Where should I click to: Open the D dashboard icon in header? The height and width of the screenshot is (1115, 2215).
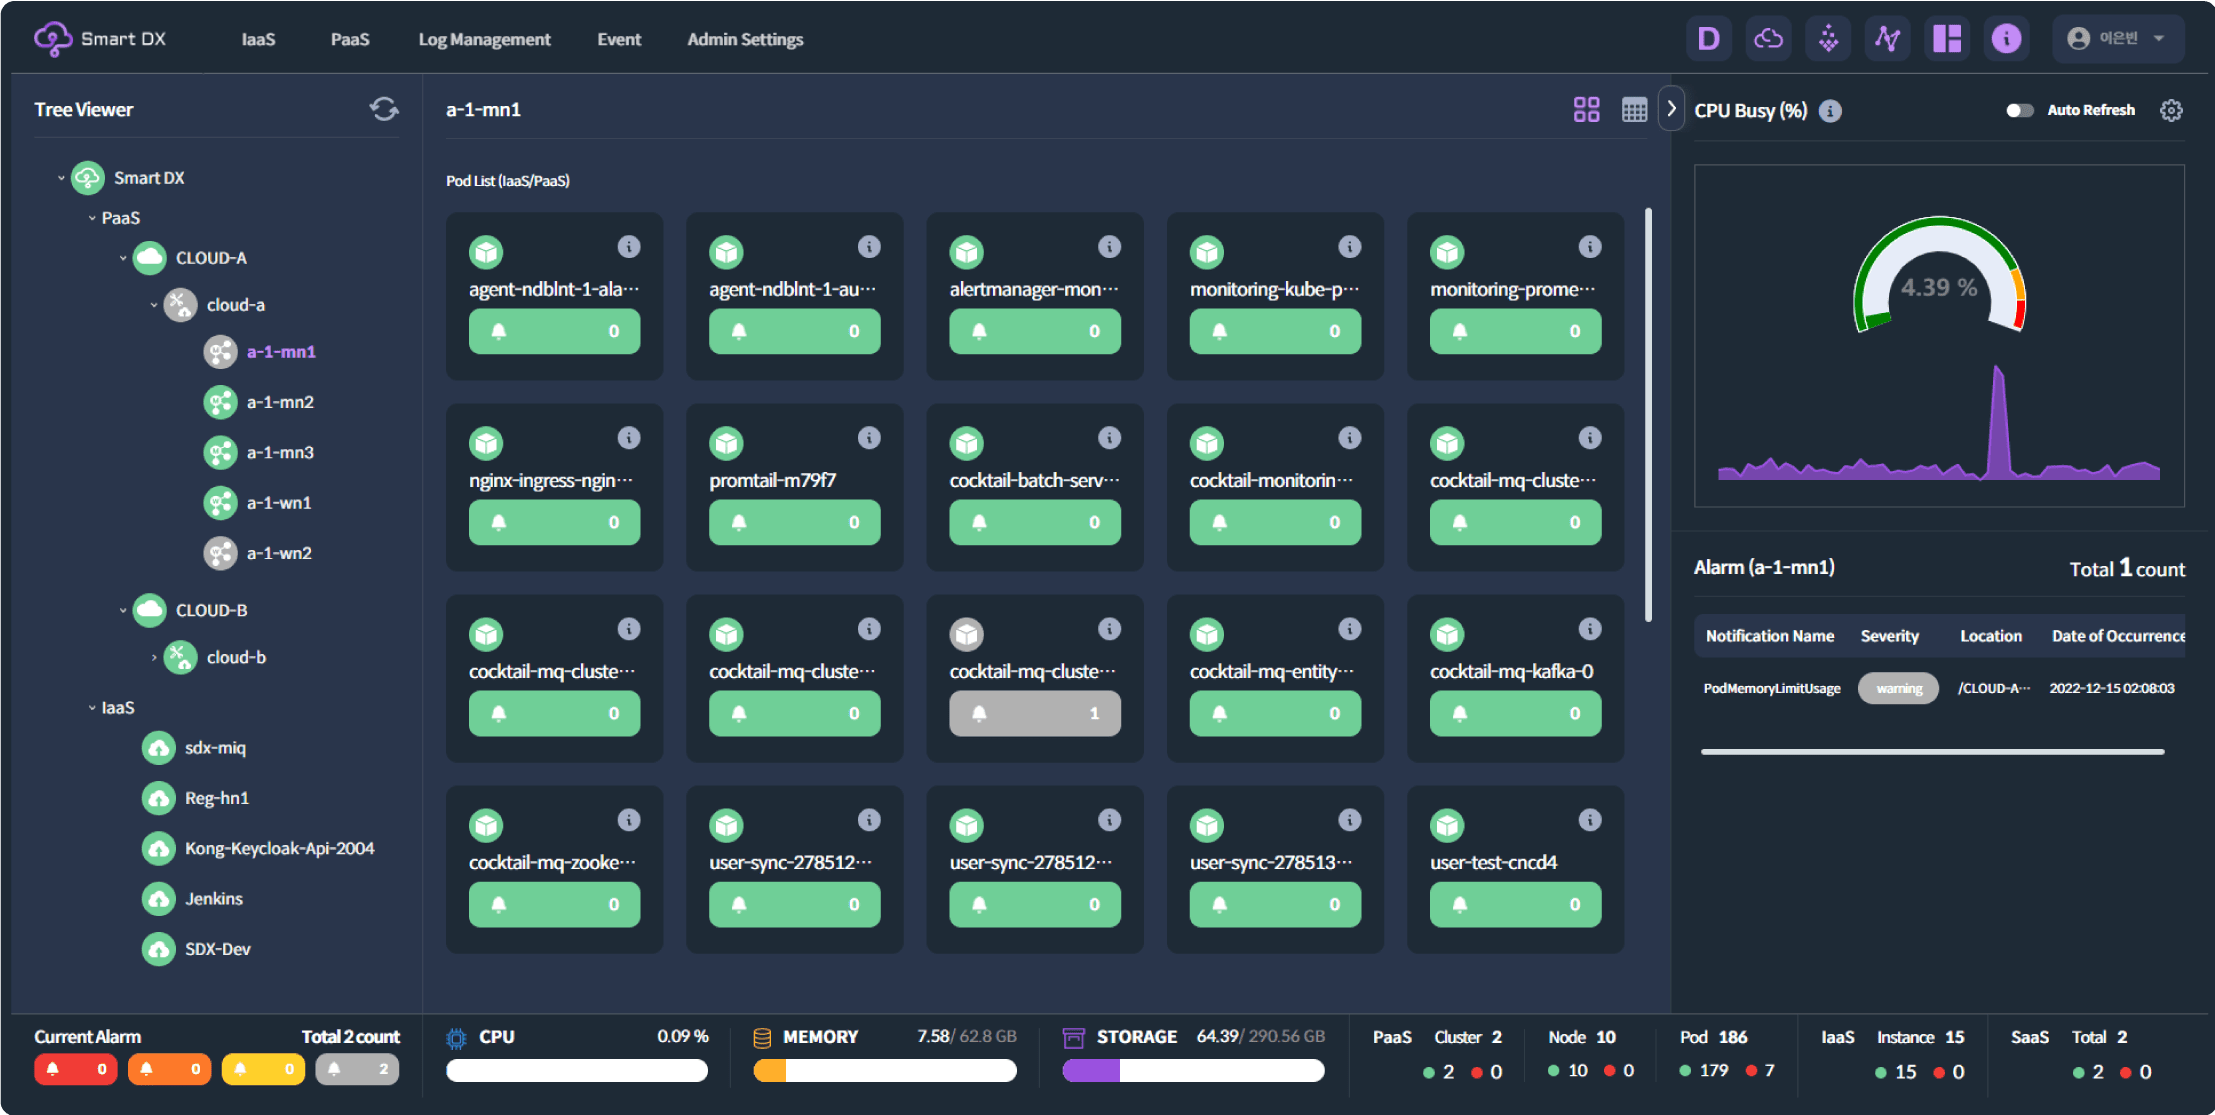pyautogui.click(x=1709, y=39)
